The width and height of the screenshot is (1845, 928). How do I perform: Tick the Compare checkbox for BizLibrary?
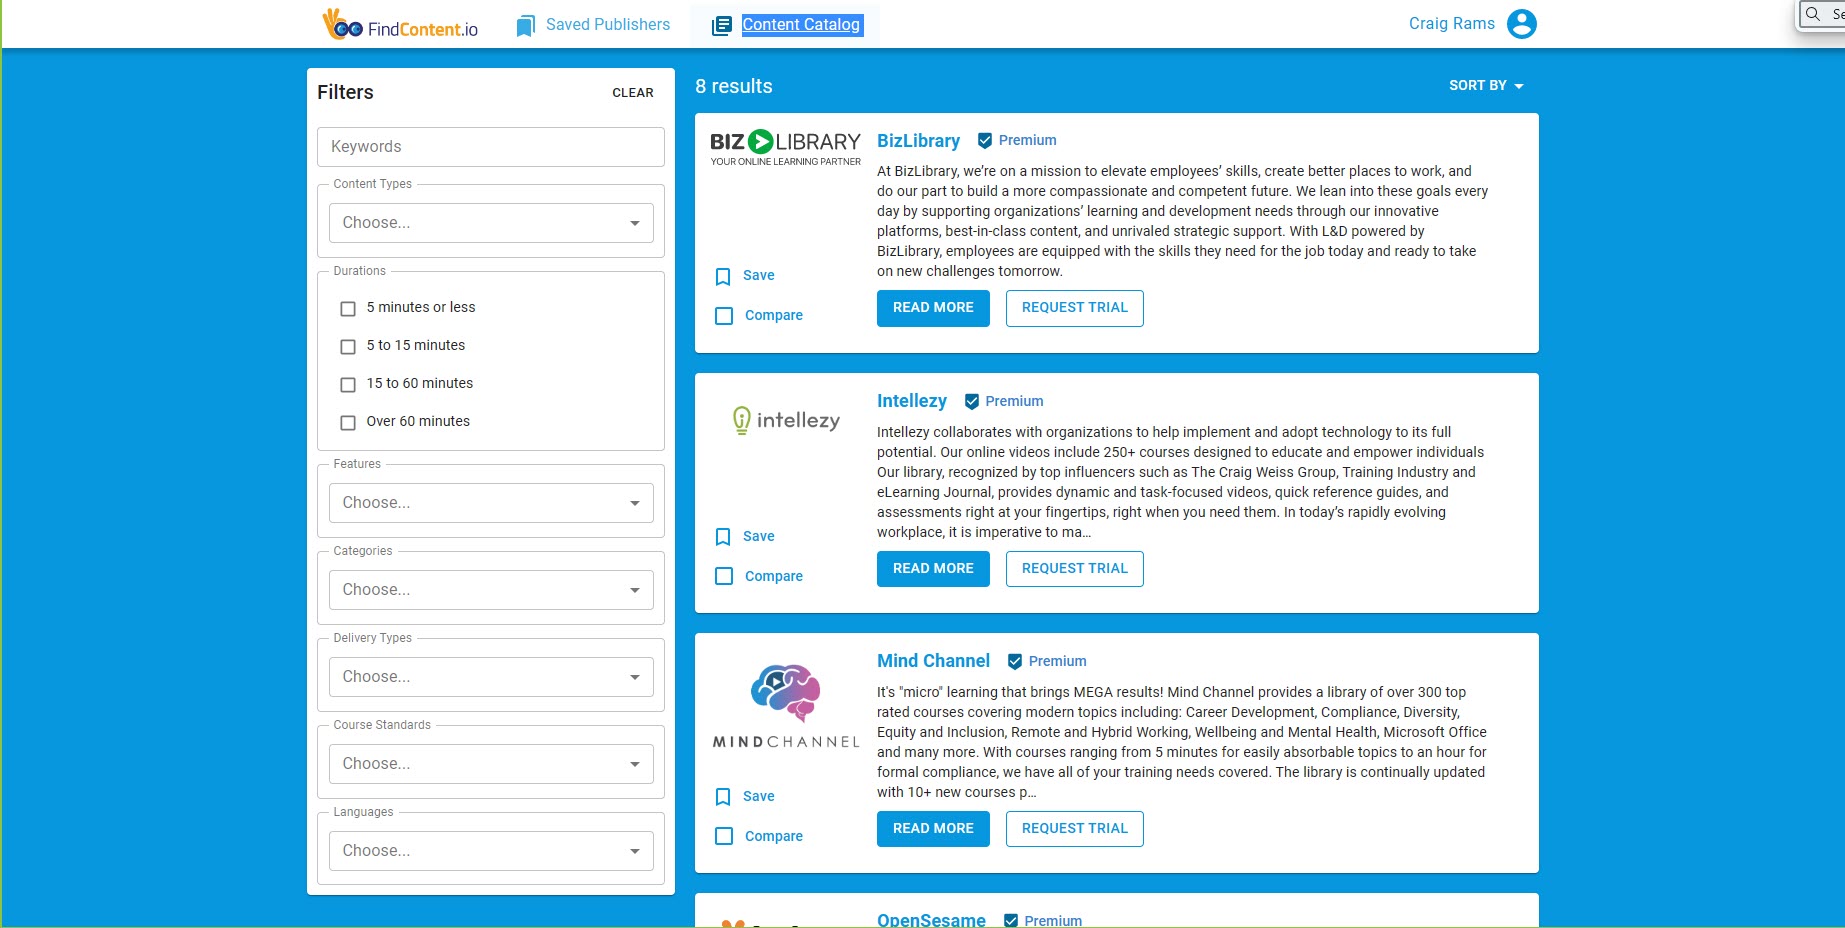pos(724,316)
